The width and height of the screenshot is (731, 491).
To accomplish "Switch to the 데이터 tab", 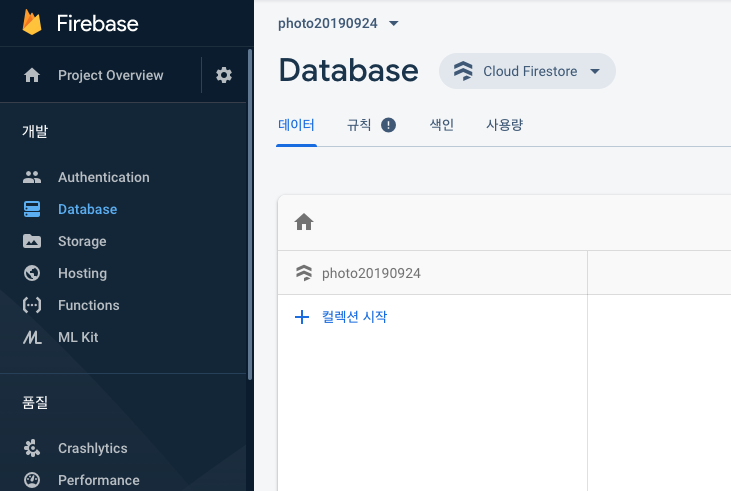I will coord(297,125).
